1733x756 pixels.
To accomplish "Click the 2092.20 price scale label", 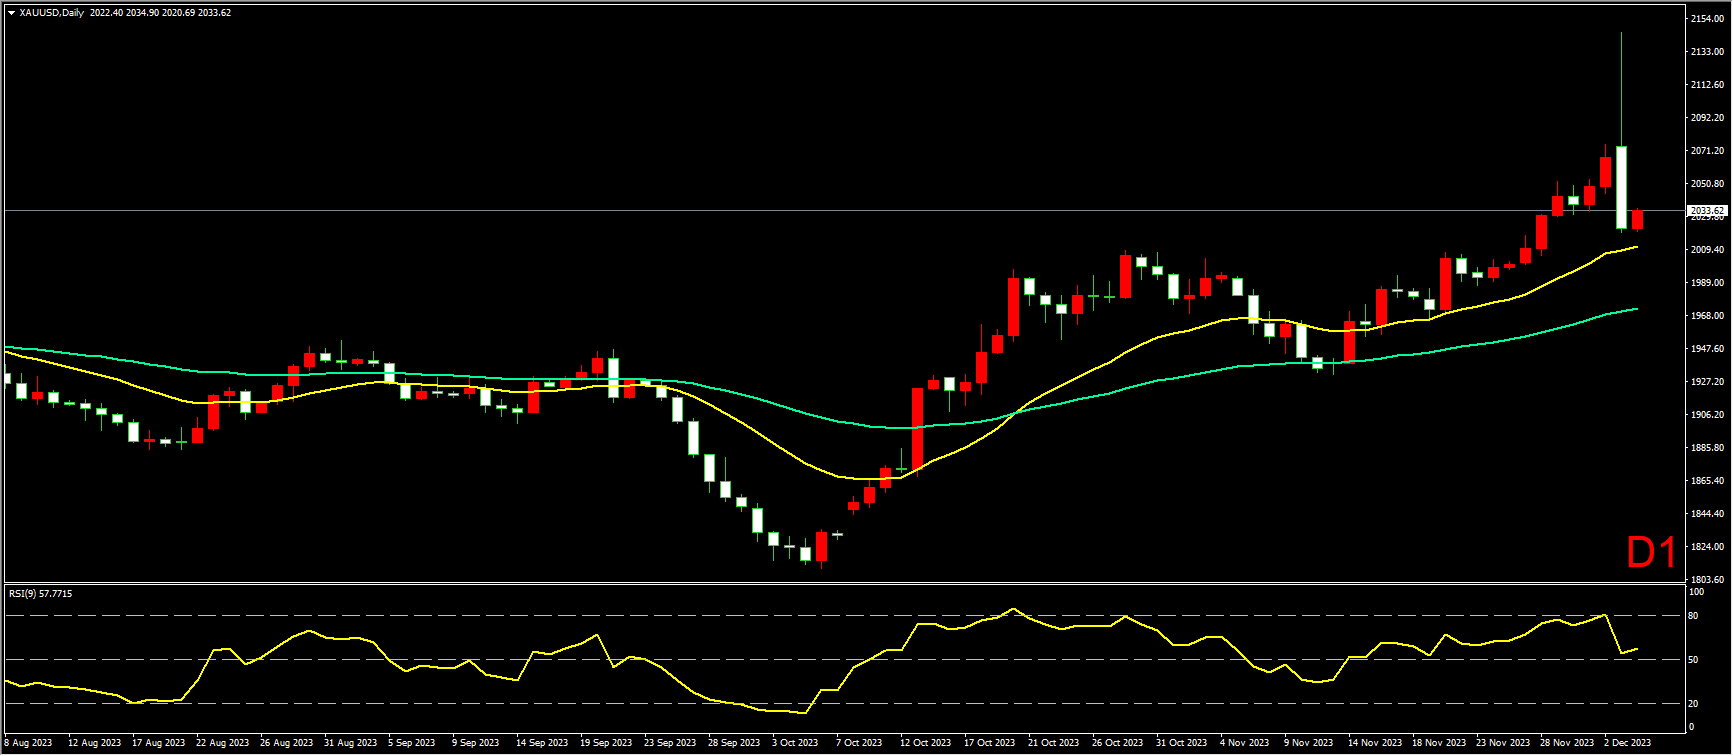I will (1706, 118).
